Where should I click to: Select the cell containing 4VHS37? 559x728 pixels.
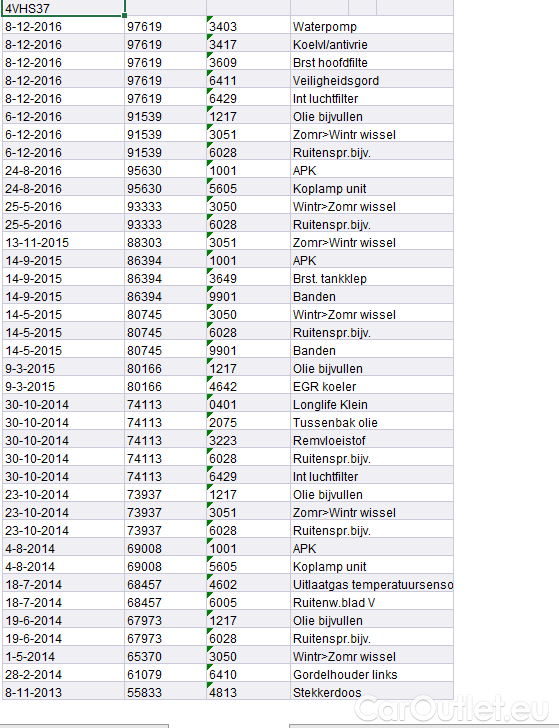coord(64,8)
